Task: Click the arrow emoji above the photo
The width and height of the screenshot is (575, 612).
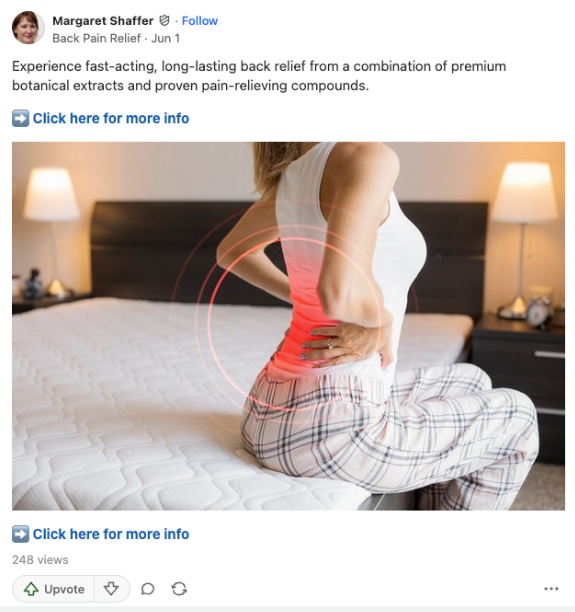Action: [x=20, y=118]
